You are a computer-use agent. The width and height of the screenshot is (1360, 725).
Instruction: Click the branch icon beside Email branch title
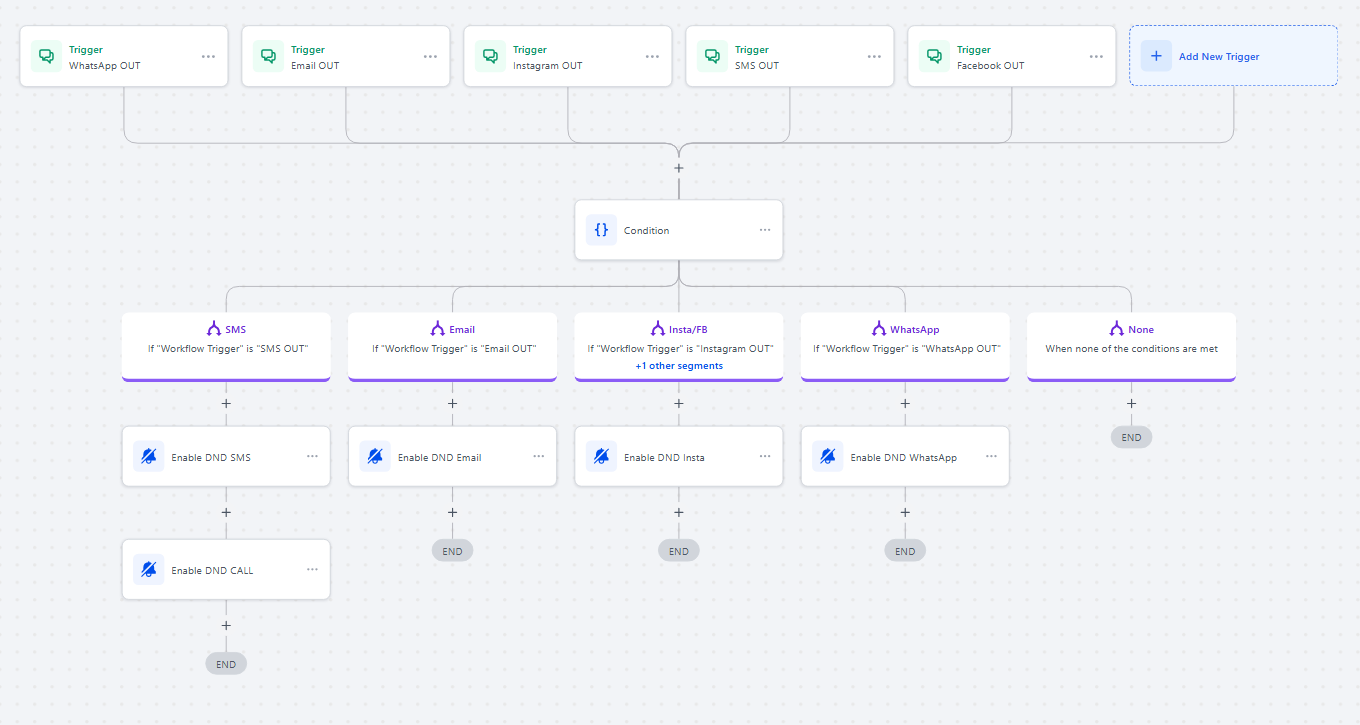(437, 329)
